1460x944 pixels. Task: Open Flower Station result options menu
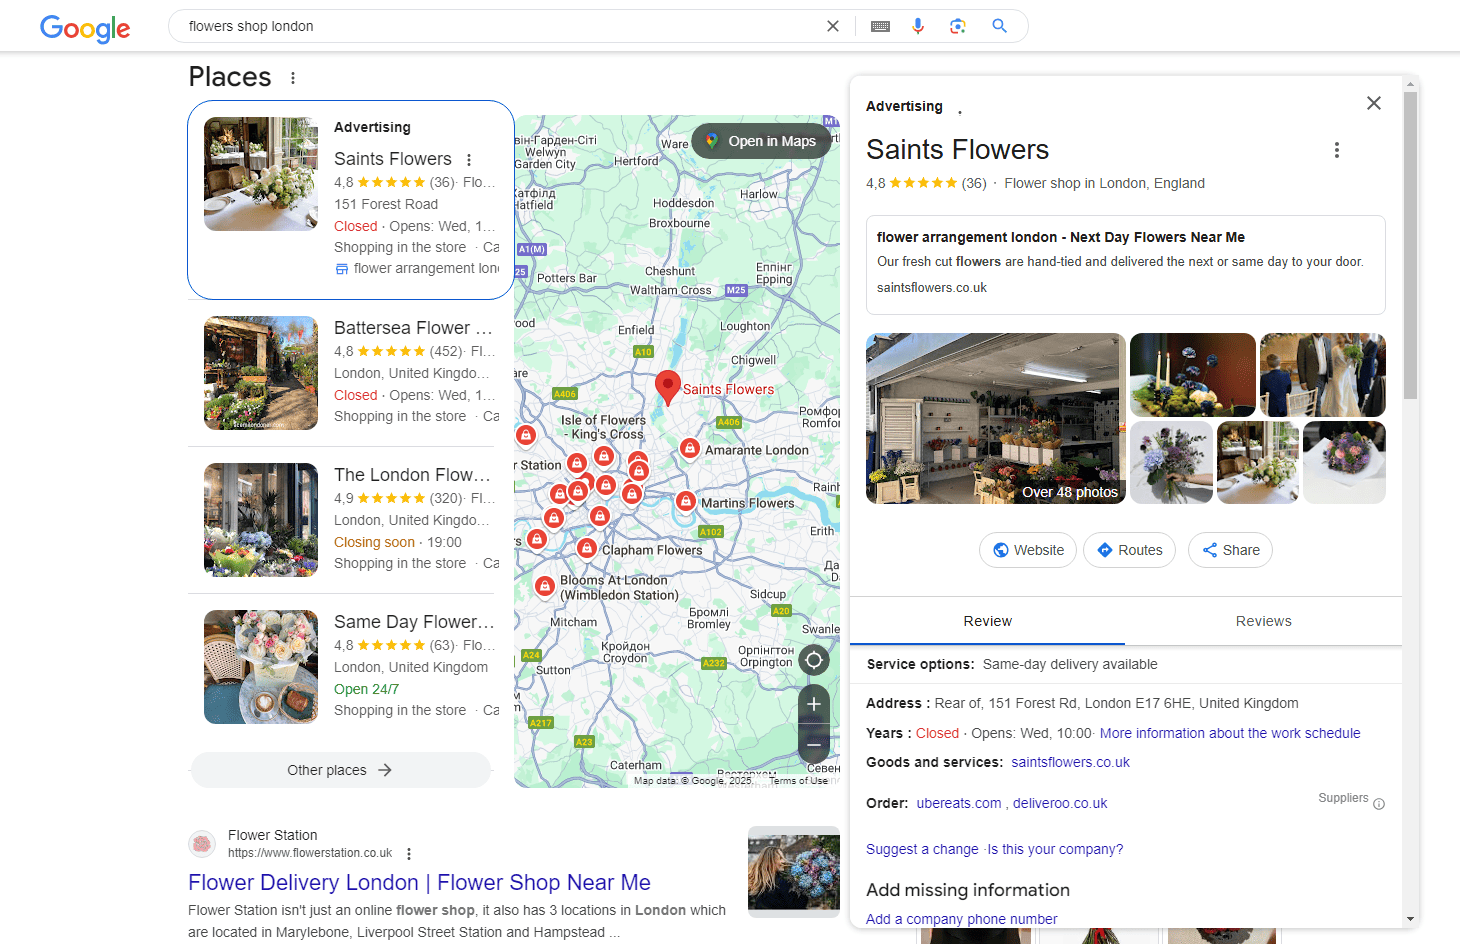409,854
